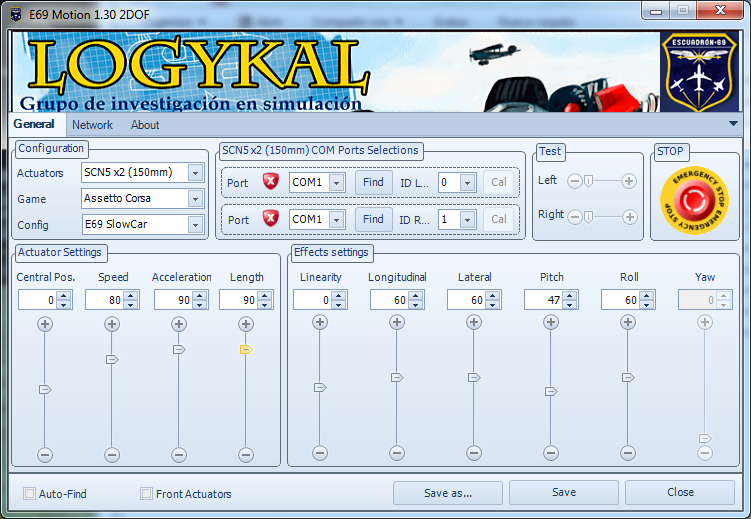
Task: Click the Save as... button
Action: tap(448, 493)
